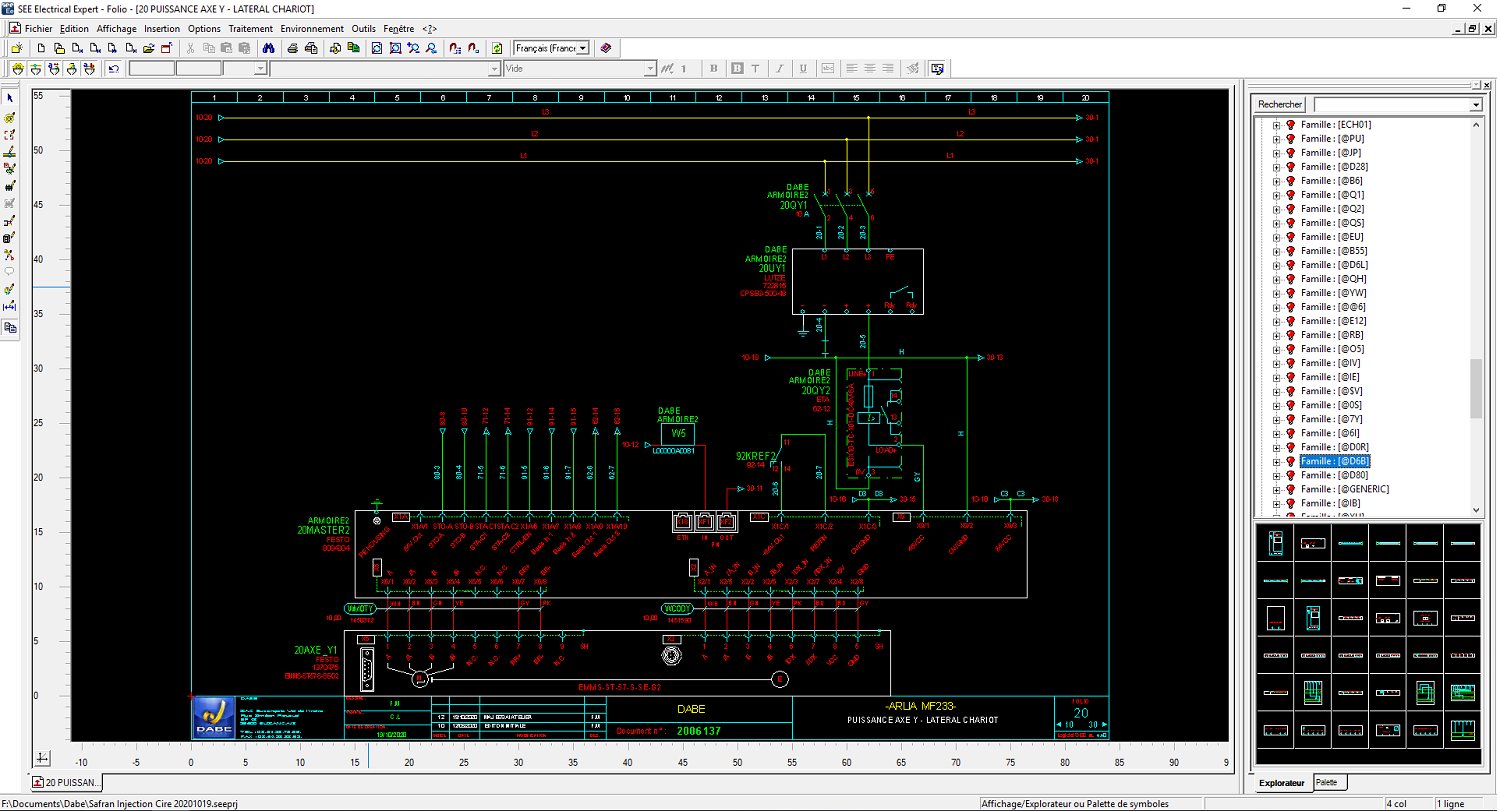Image resolution: width=1500 pixels, height=811 pixels.
Task: Click the new blank folio icon
Action: click(x=41, y=48)
